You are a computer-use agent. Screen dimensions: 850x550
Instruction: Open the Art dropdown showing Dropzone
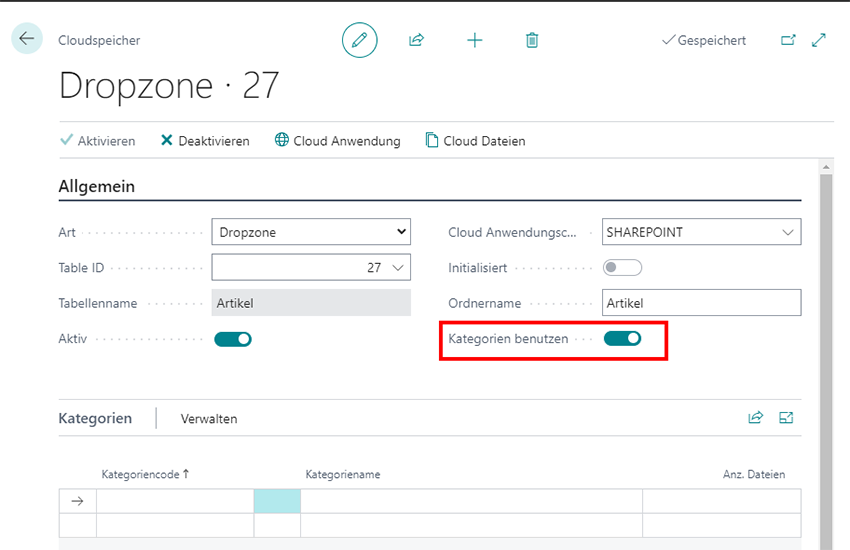(x=311, y=232)
